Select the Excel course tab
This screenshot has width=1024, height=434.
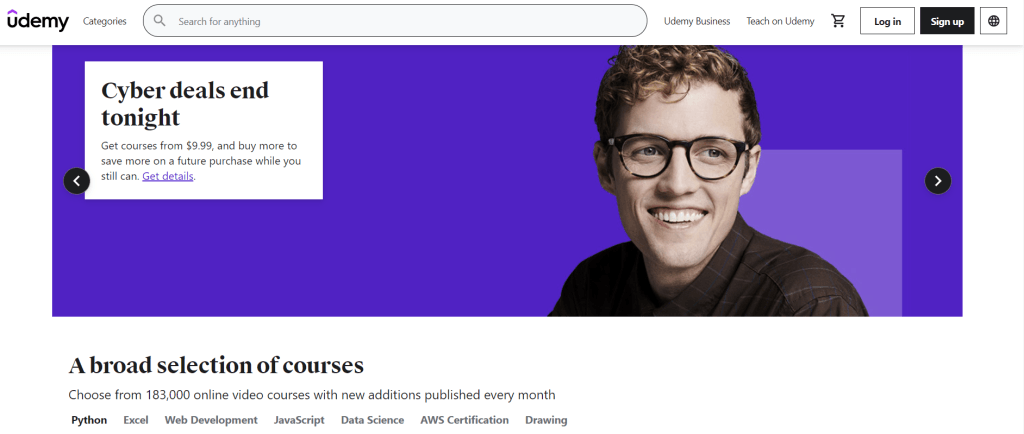coord(136,420)
